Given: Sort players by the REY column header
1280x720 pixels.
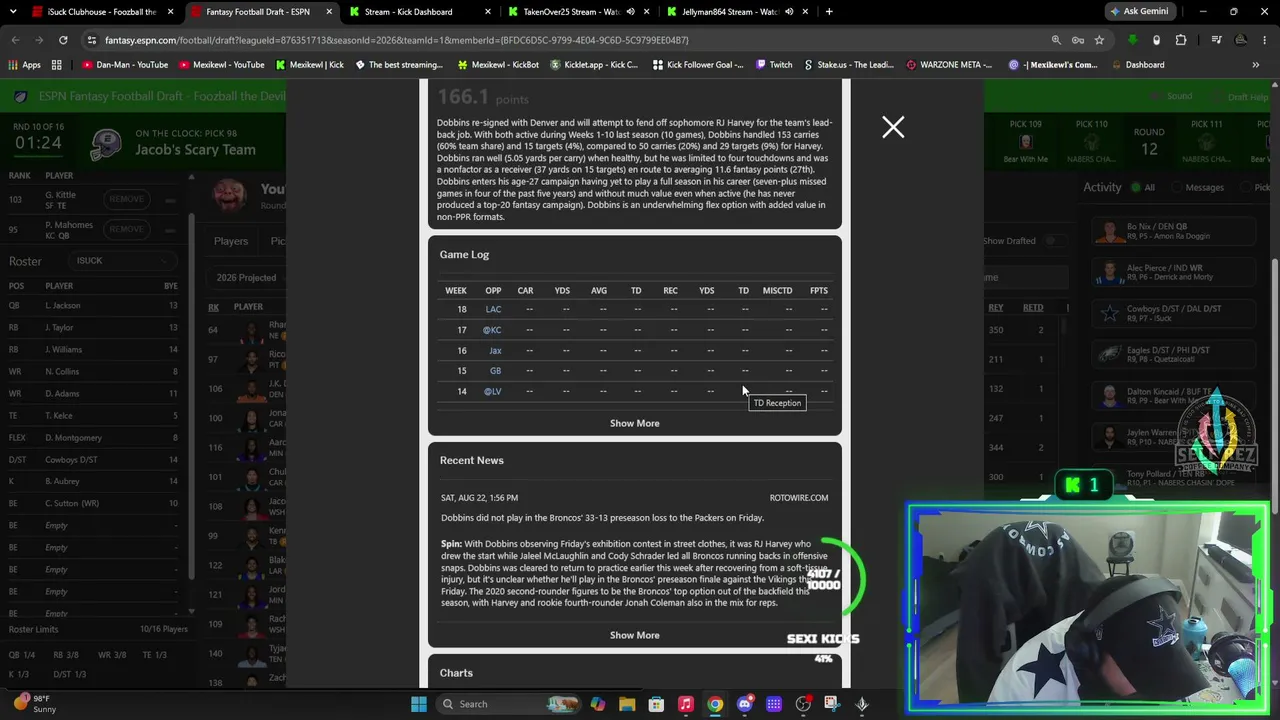Looking at the screenshot, I should [996, 308].
